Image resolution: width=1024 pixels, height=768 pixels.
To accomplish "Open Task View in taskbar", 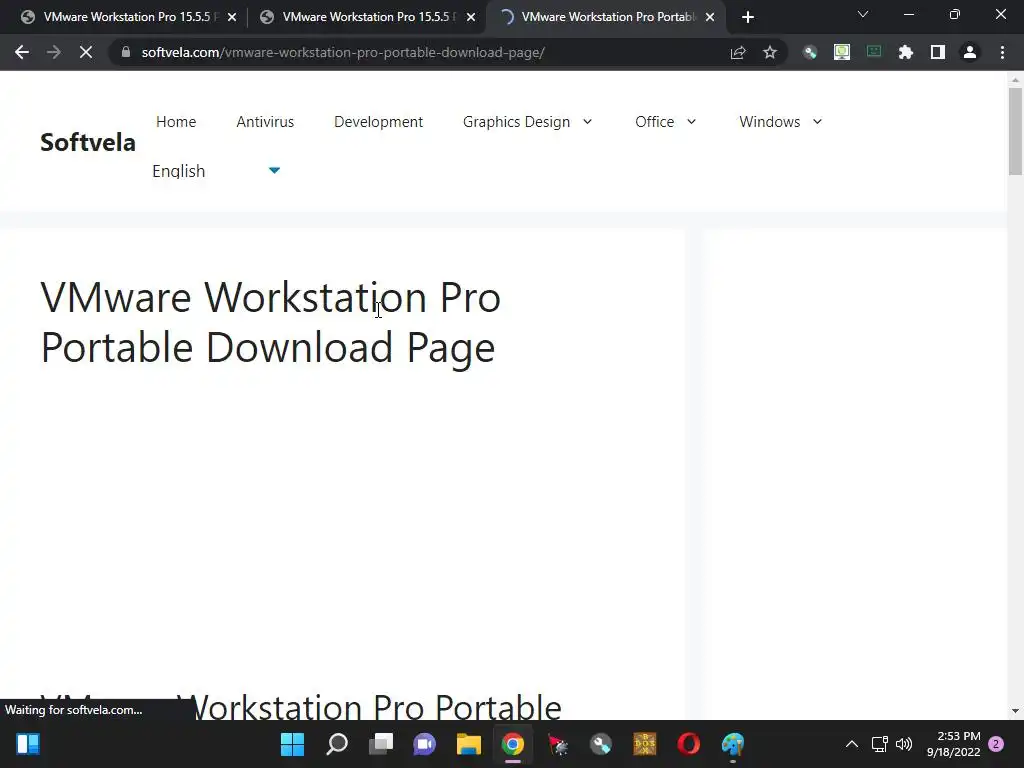I will [381, 744].
